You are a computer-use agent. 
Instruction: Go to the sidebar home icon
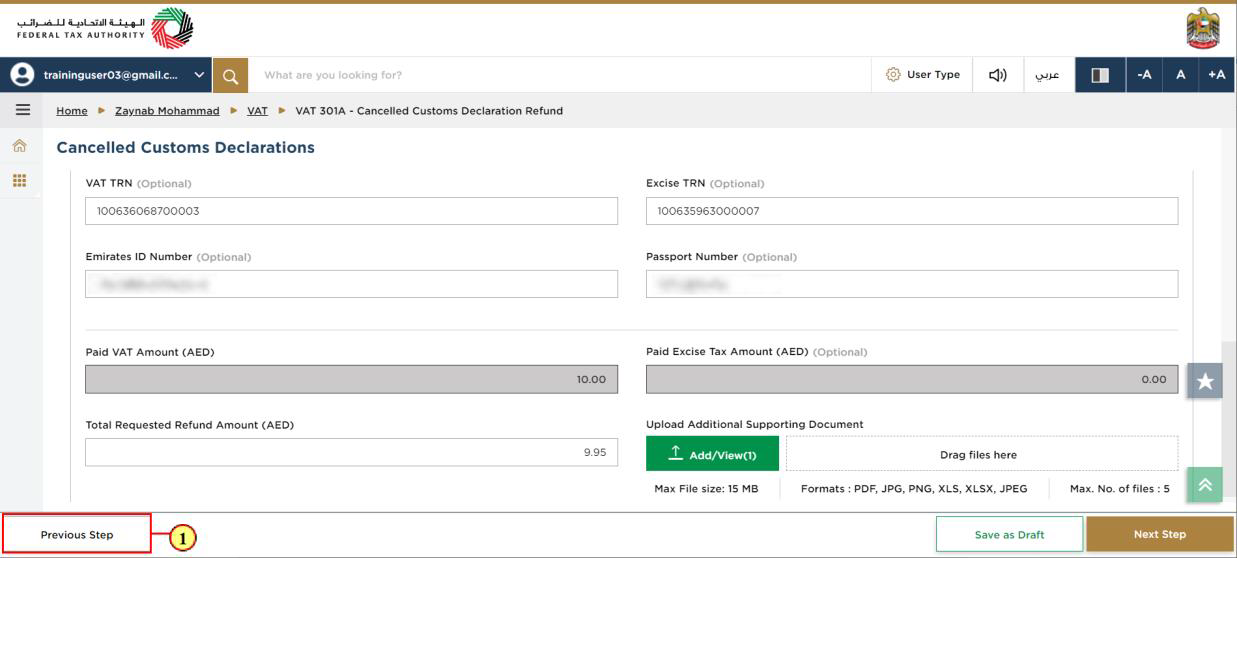click(19, 146)
